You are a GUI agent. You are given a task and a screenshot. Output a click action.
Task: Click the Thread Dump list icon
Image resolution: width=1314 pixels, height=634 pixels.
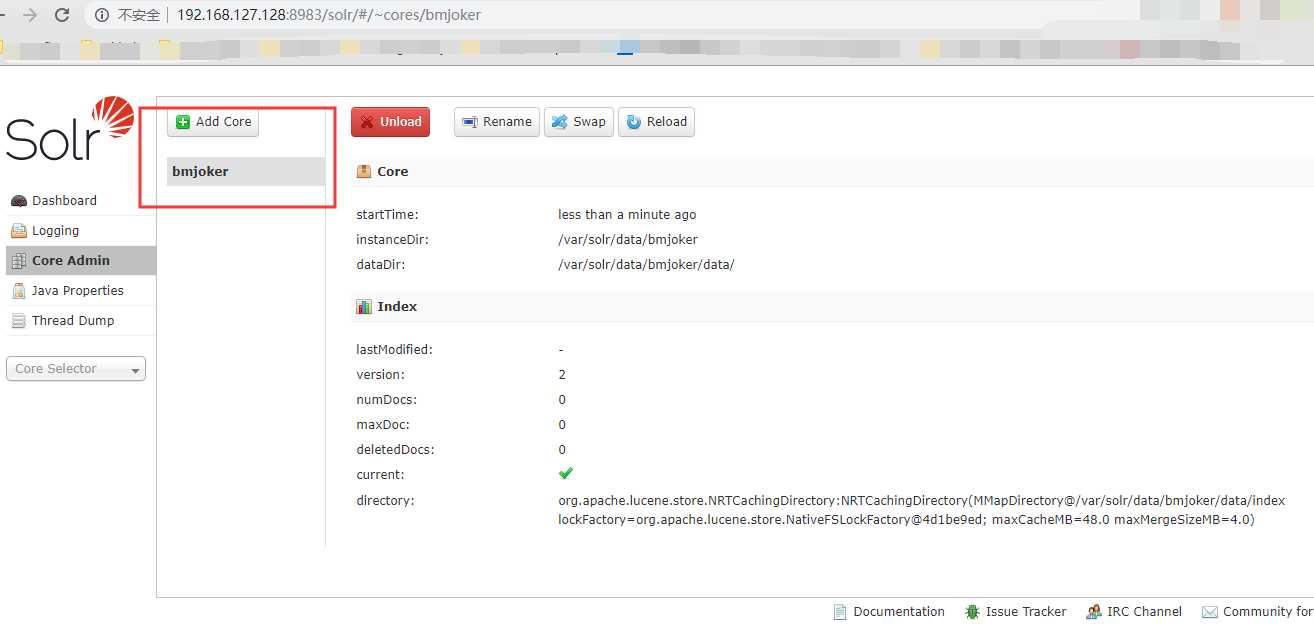click(x=19, y=321)
